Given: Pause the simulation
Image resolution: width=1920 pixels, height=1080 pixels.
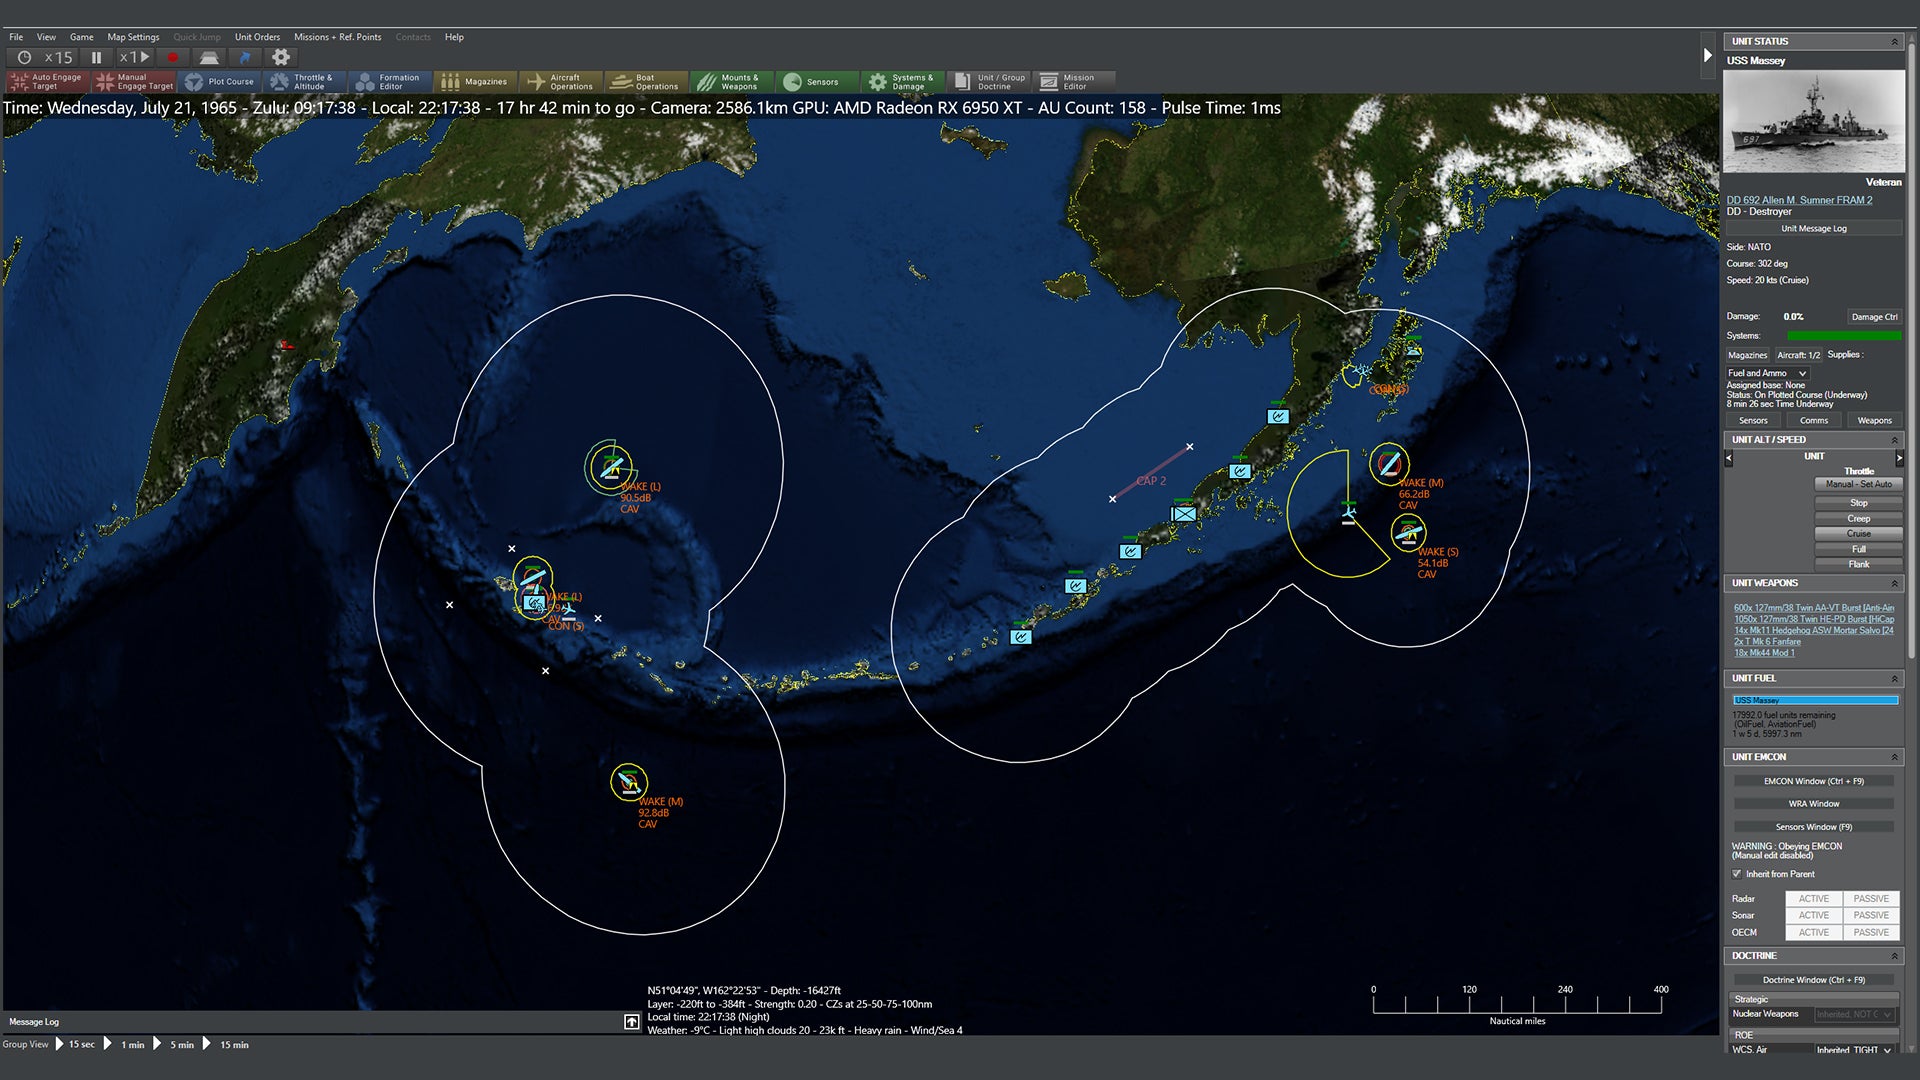Looking at the screenshot, I should pos(97,58).
